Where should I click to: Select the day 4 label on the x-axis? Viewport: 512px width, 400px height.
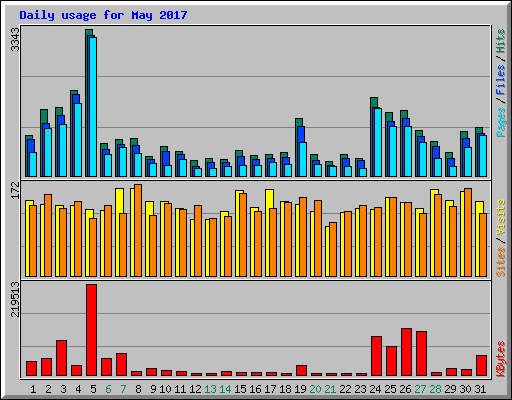pos(78,389)
